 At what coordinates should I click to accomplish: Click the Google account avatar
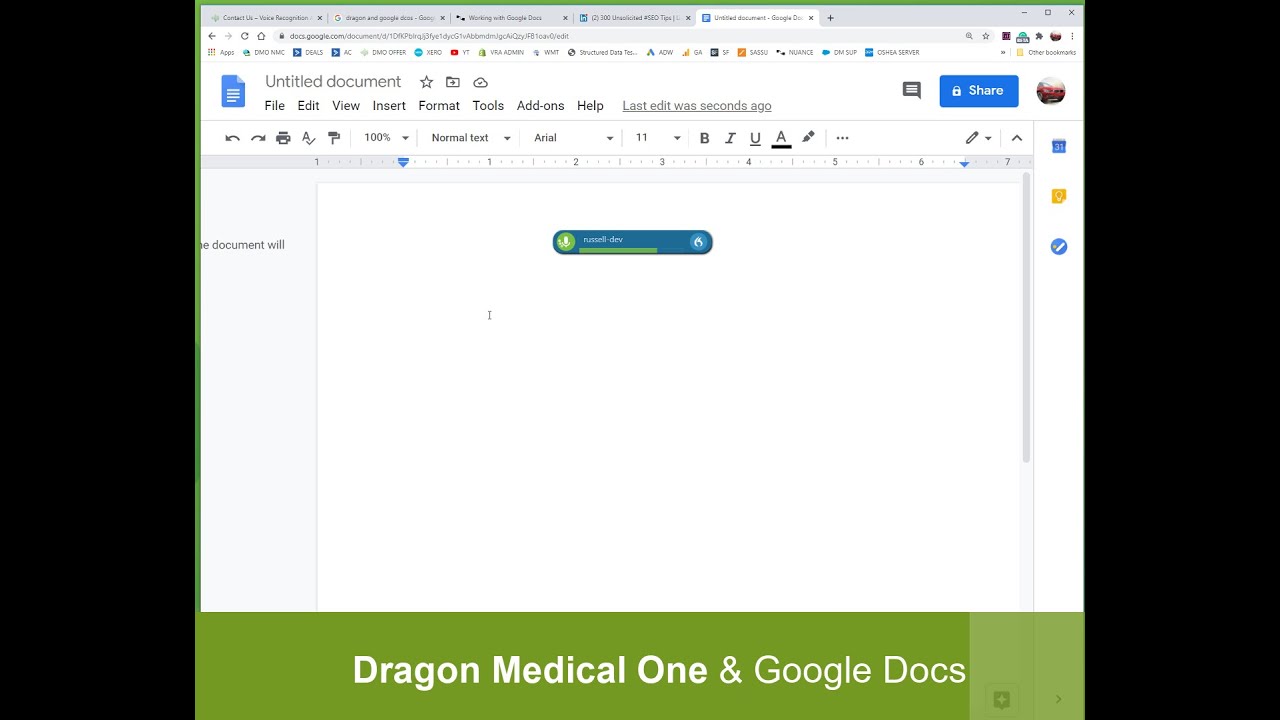pyautogui.click(x=1051, y=91)
